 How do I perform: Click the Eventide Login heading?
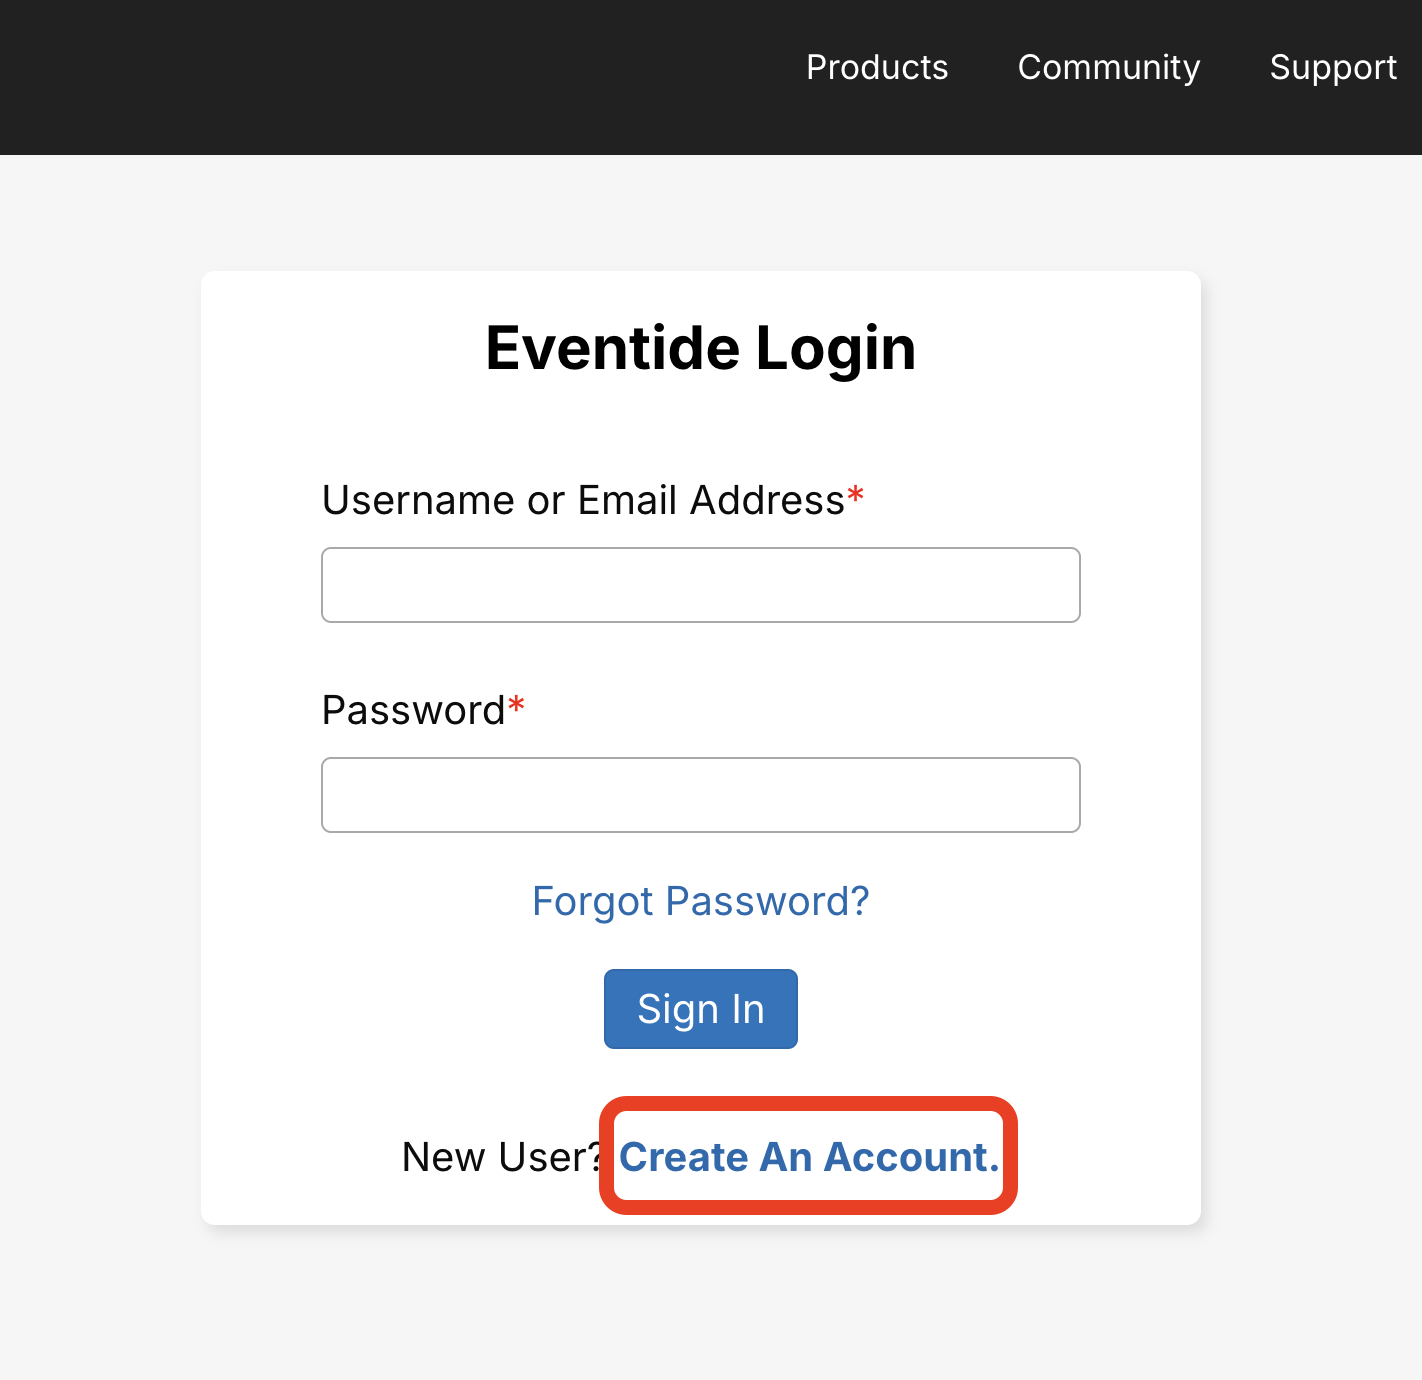tap(700, 348)
